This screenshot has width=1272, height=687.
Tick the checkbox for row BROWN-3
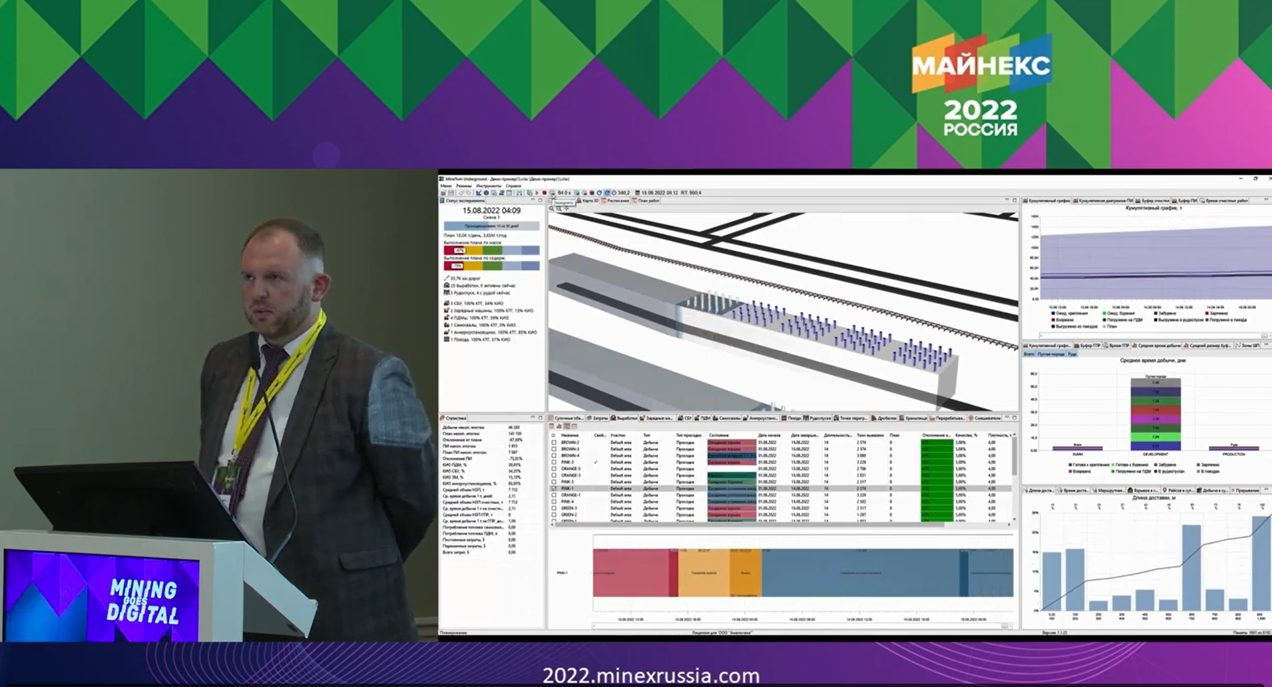pos(554,449)
